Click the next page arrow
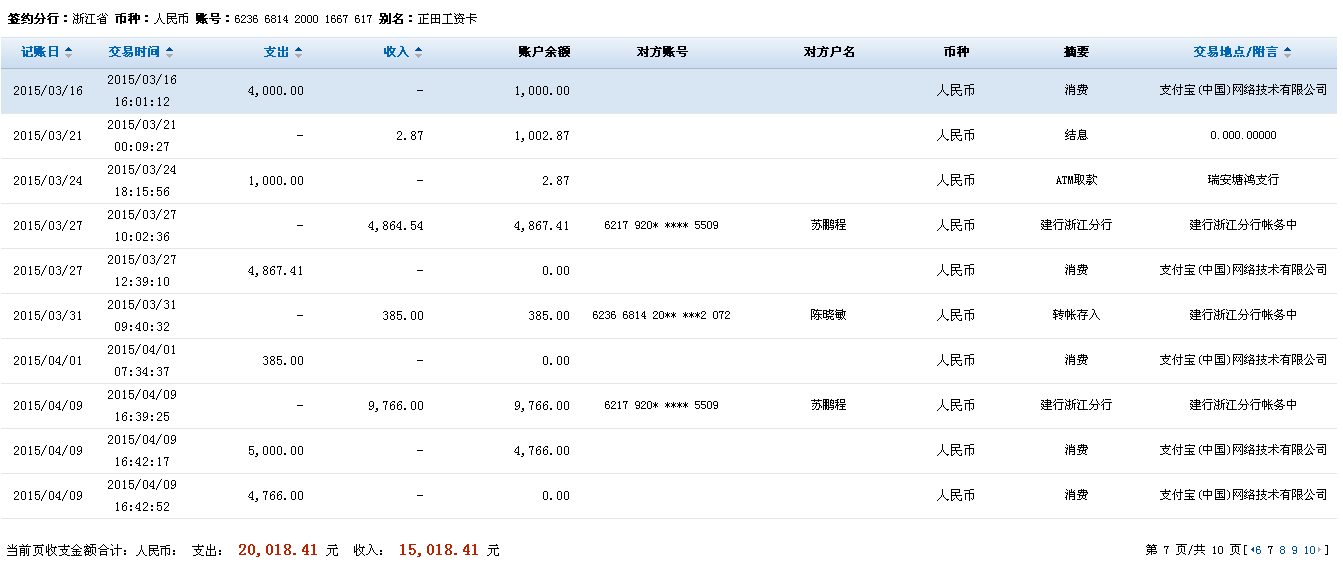Viewport: 1343px width, 565px height. 1322,550
